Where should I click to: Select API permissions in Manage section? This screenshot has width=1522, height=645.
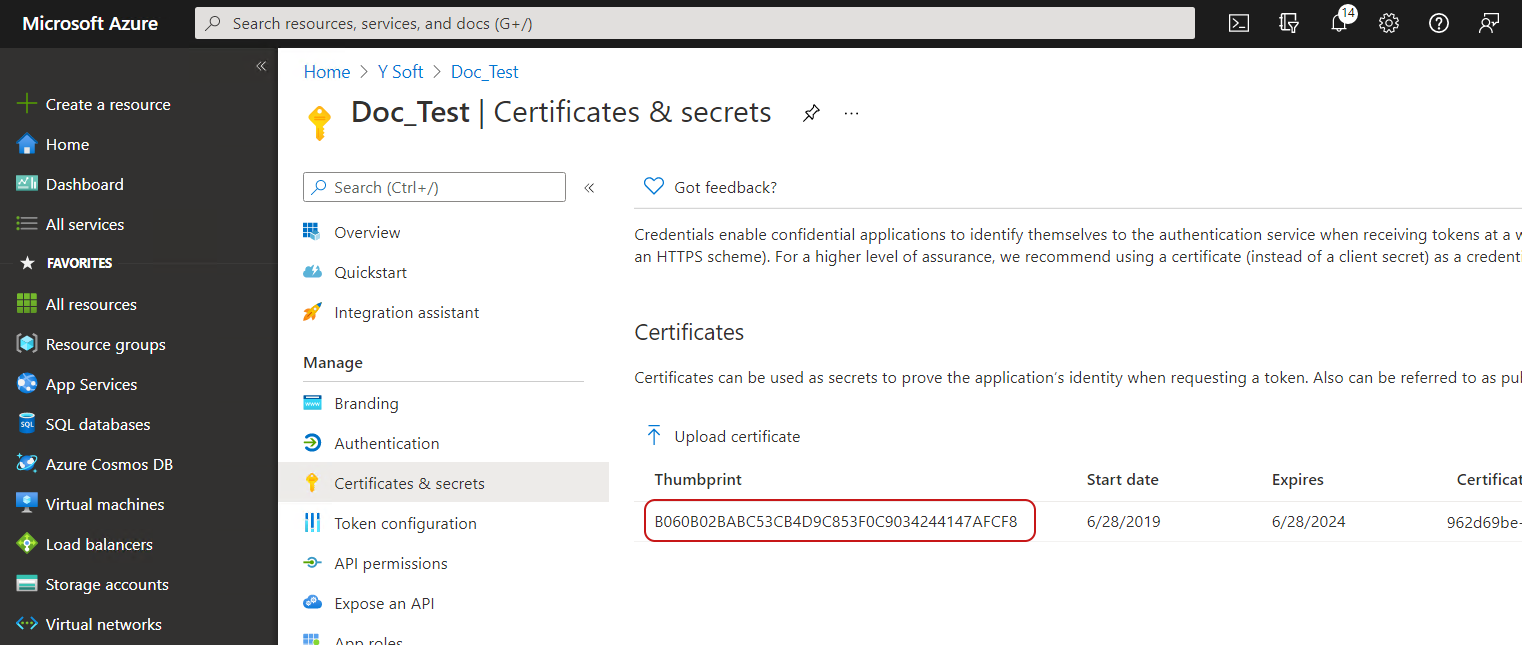[x=390, y=563]
